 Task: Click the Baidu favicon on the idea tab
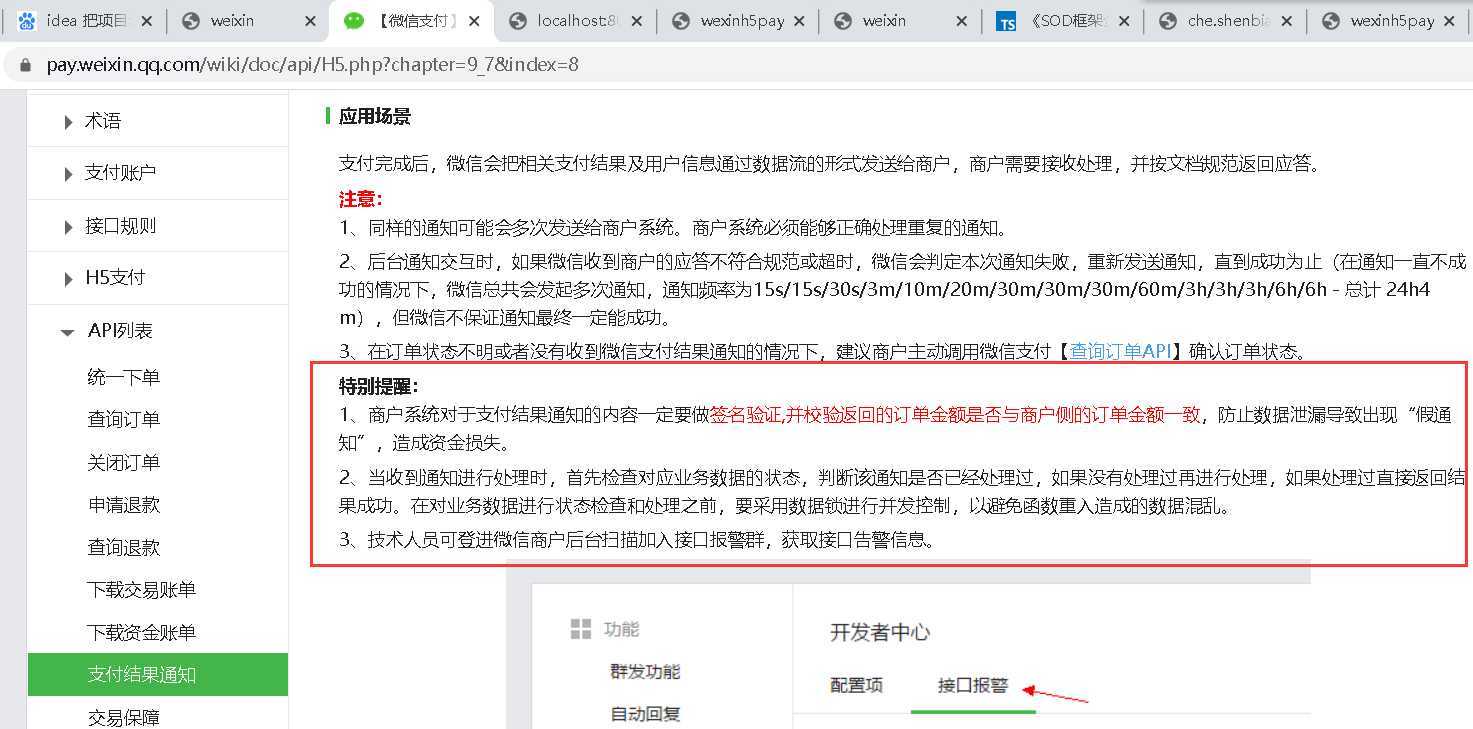(x=27, y=21)
